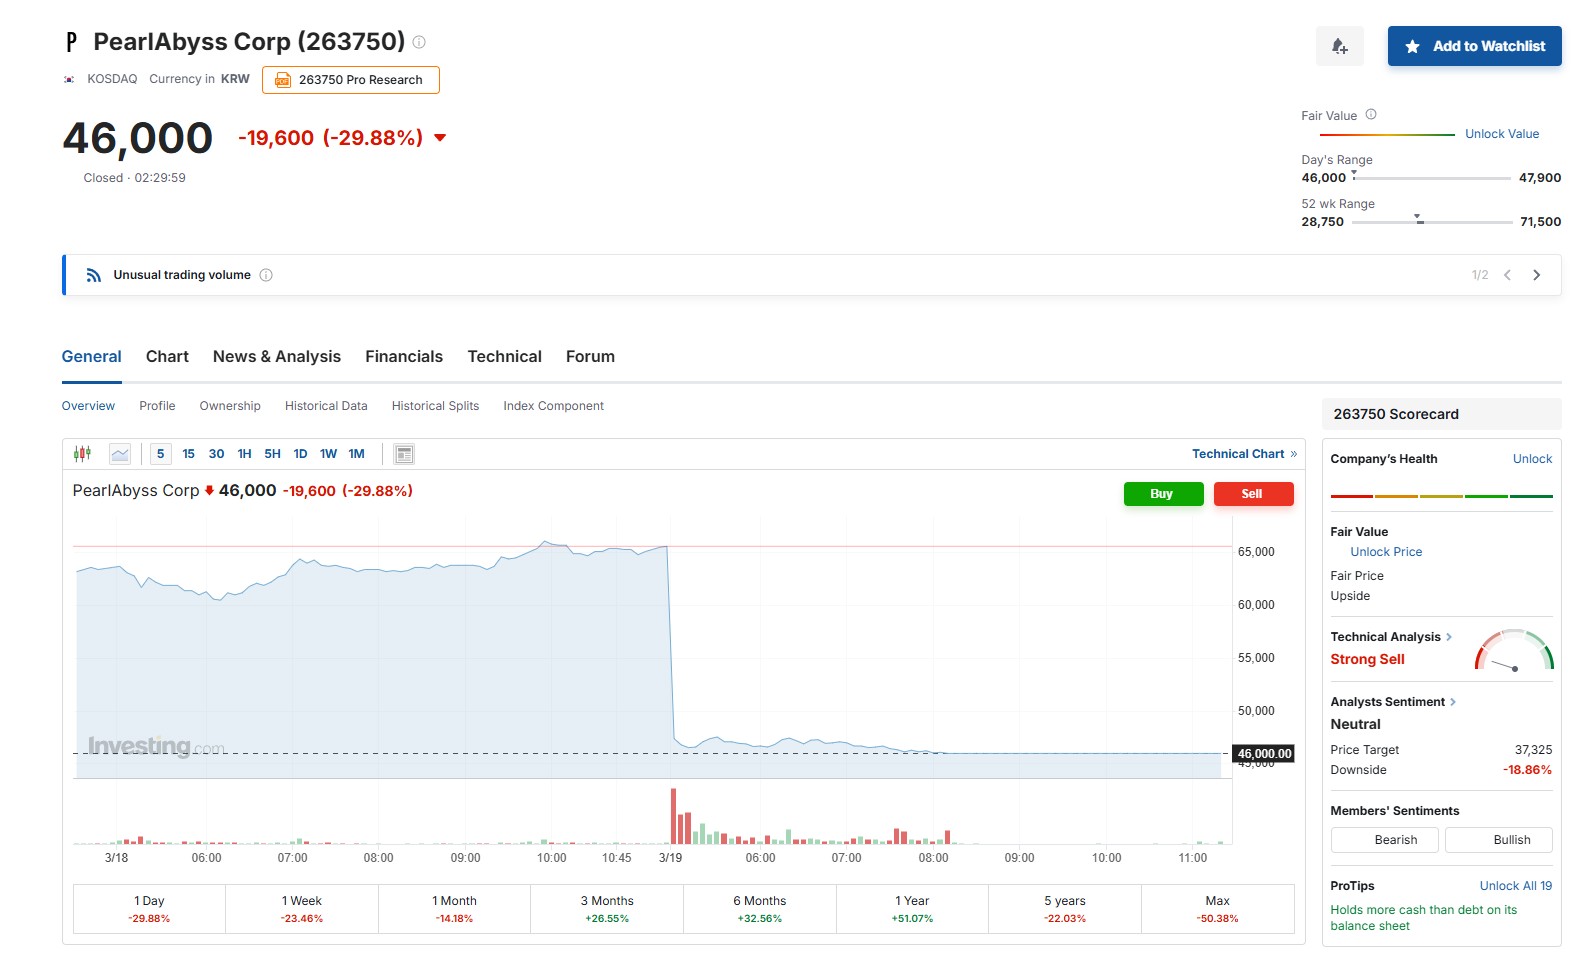Click the create alert bell icon

point(1339,46)
